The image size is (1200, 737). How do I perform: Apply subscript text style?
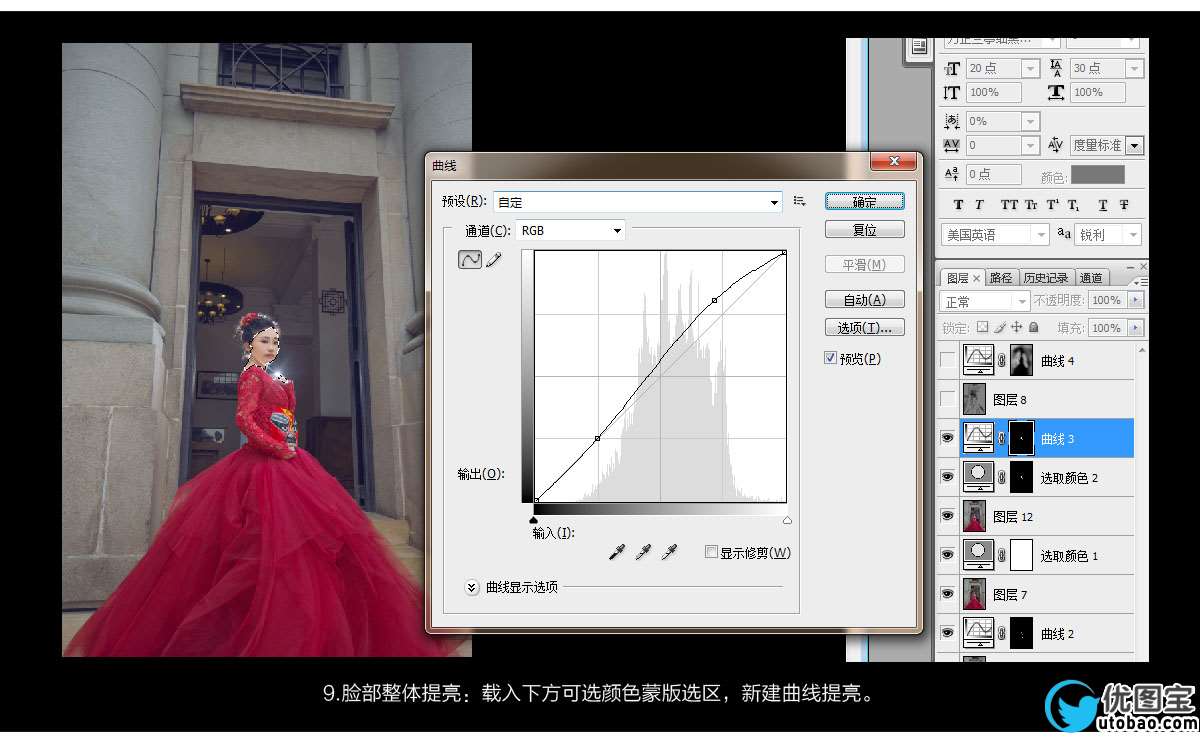1073,205
